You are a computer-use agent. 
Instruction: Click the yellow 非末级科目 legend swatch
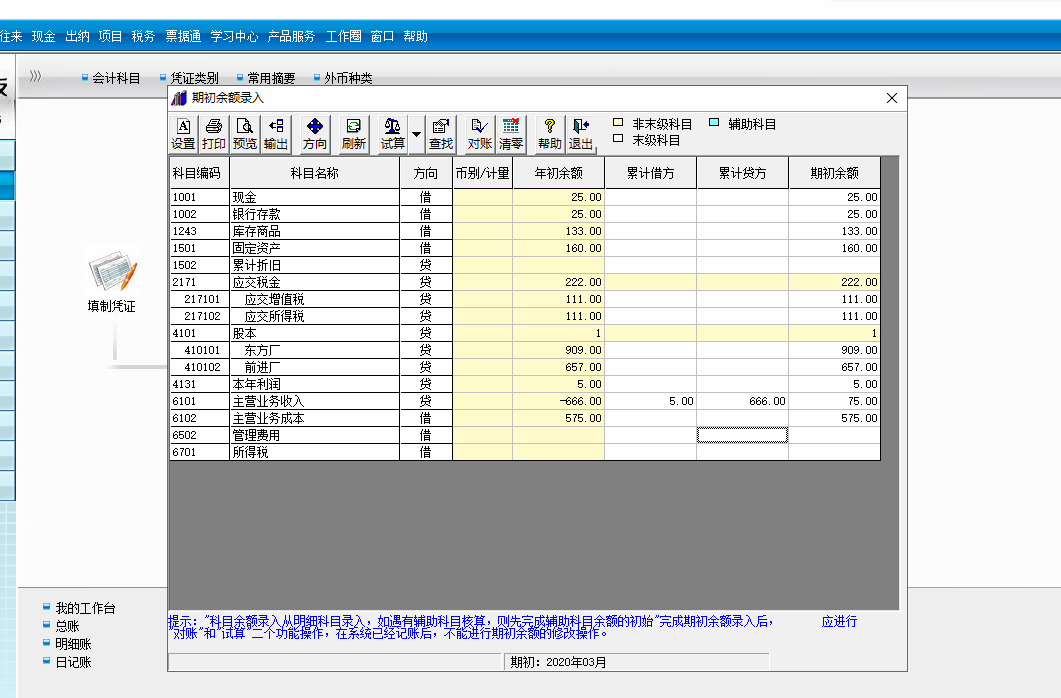(618, 122)
